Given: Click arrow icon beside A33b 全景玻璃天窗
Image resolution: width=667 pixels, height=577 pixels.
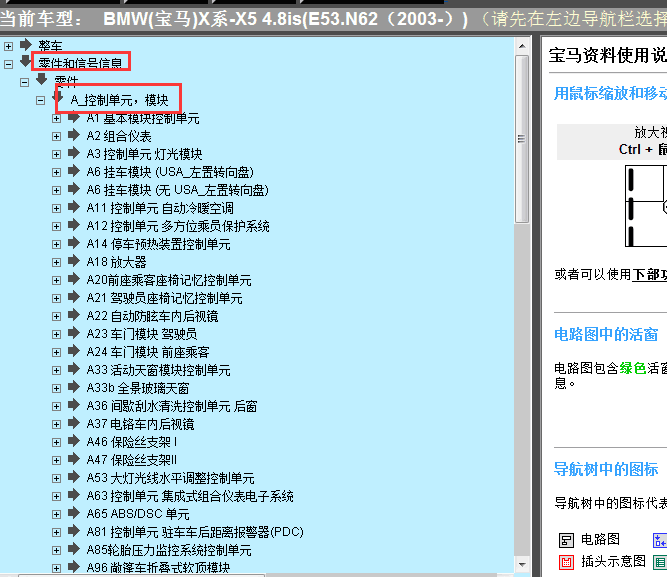Looking at the screenshot, I should (x=74, y=387).
